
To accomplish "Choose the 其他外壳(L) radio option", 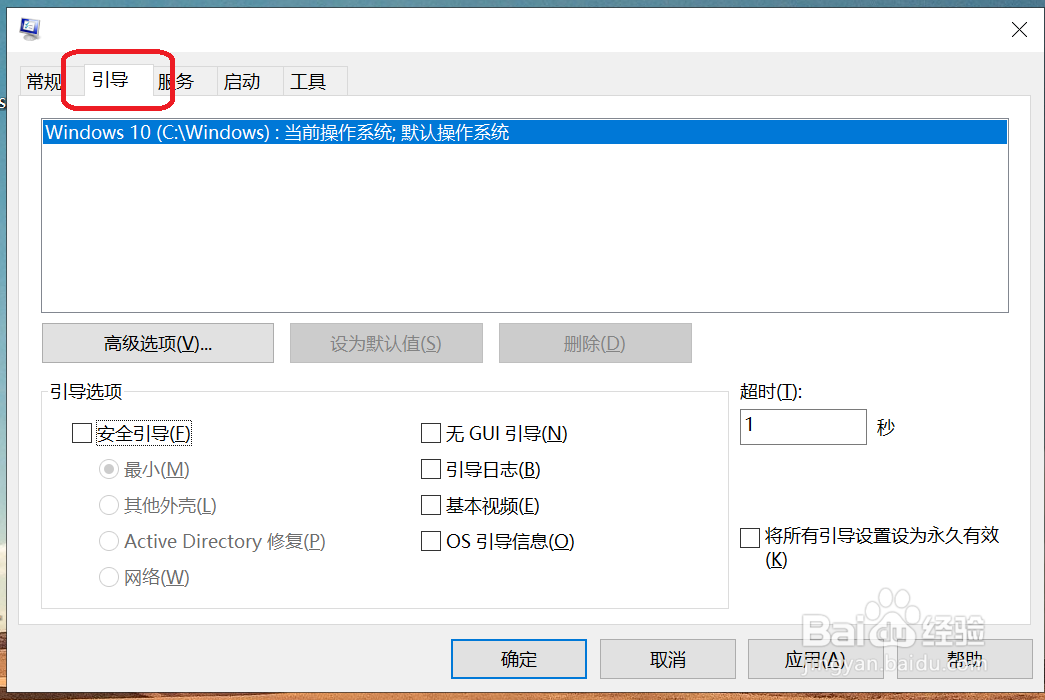I will coord(109,505).
